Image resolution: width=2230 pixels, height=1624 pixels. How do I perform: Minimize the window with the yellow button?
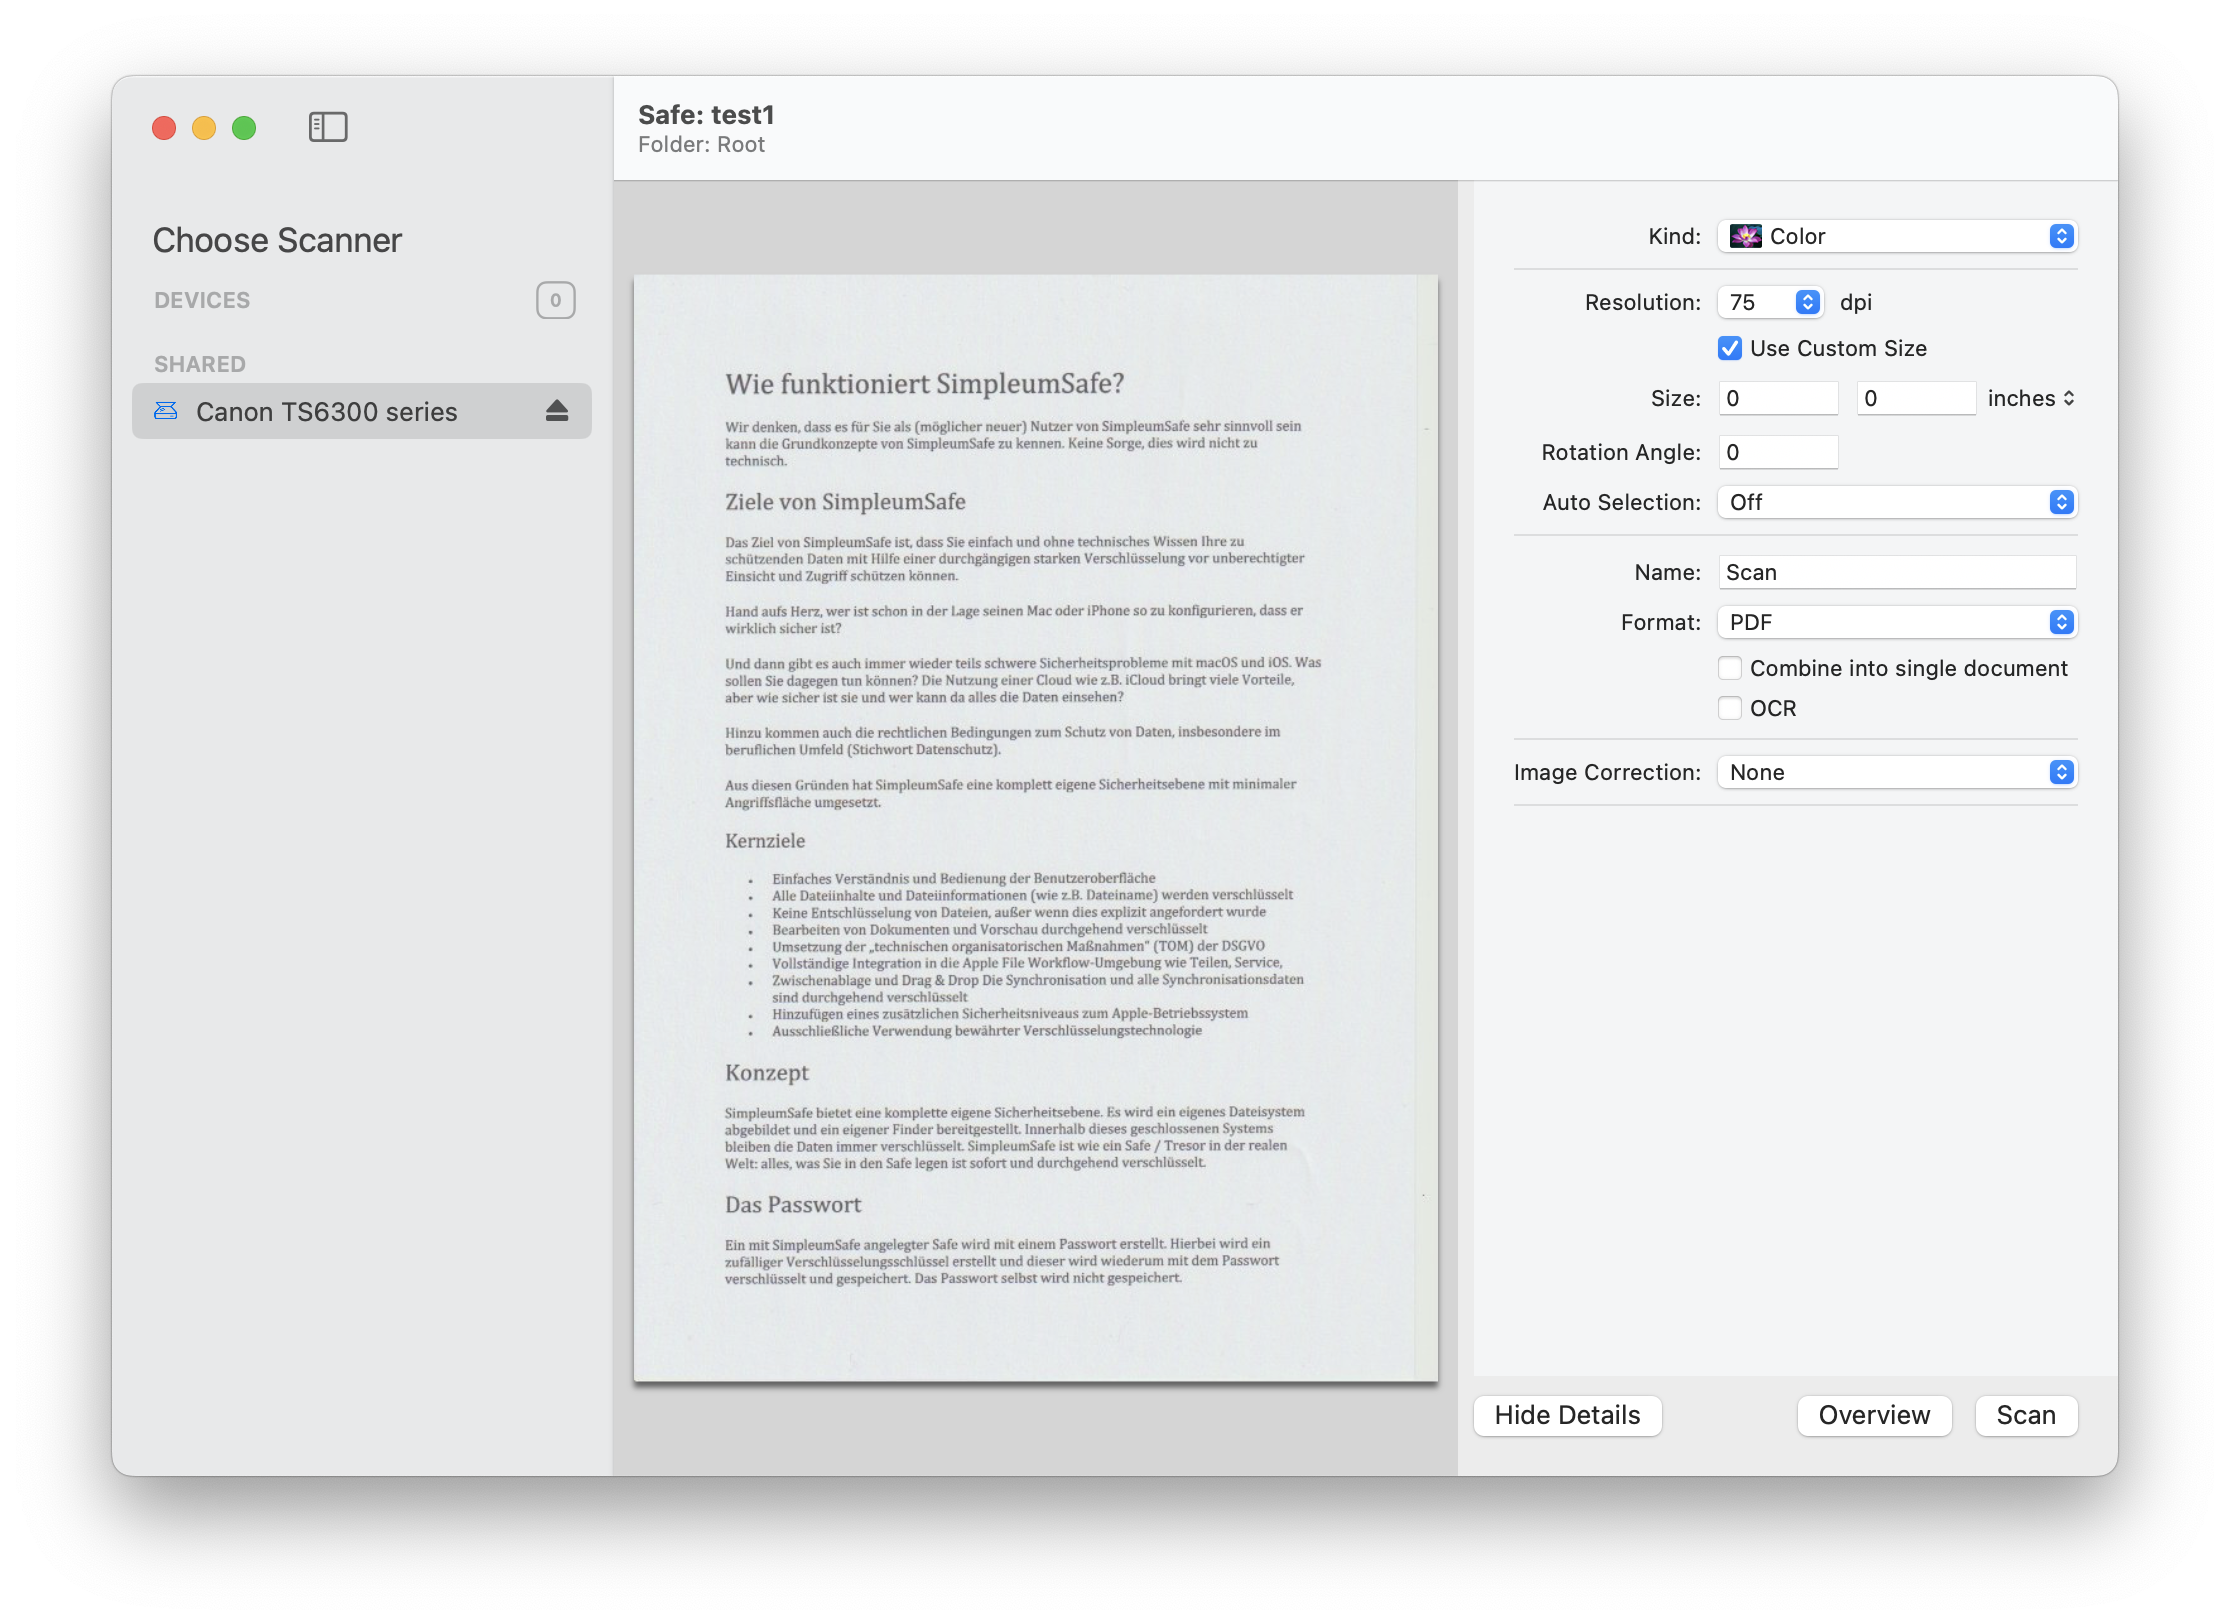204,128
